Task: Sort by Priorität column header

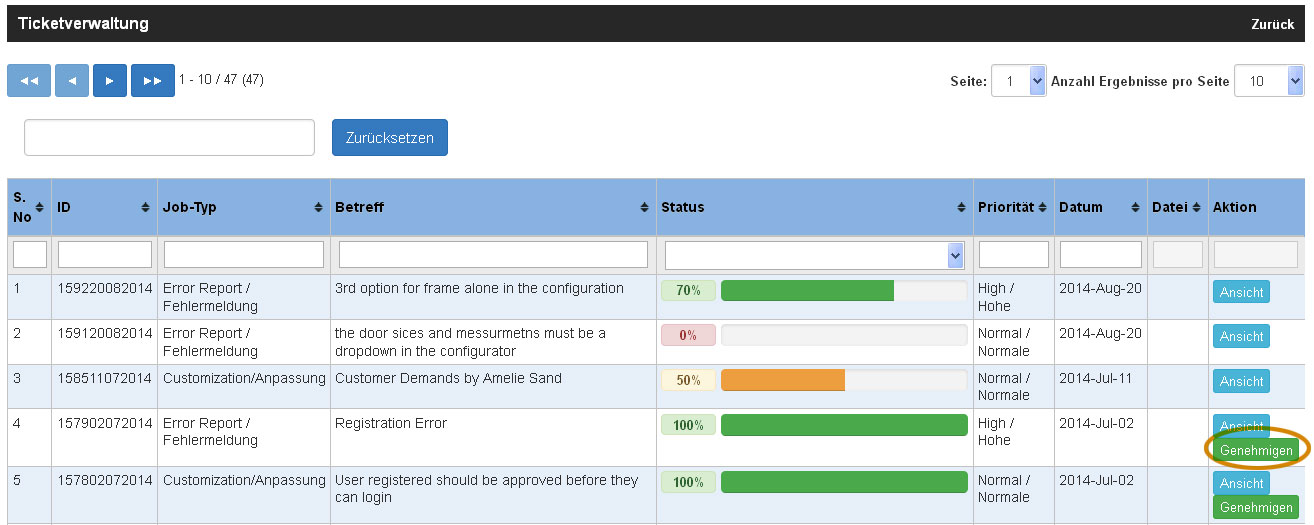Action: click(x=1012, y=207)
